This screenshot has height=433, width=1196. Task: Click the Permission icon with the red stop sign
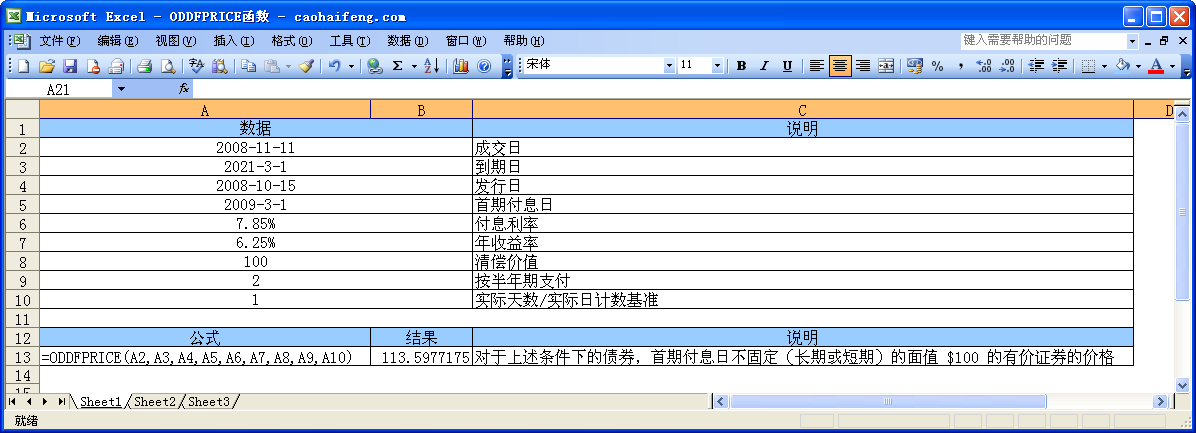[93, 66]
